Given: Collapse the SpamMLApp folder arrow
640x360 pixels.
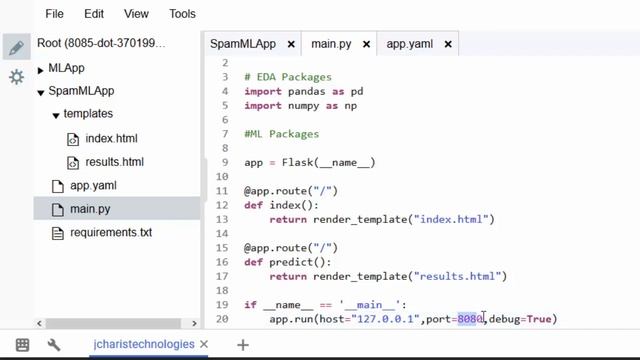Looking at the screenshot, I should pyautogui.click(x=40, y=93).
